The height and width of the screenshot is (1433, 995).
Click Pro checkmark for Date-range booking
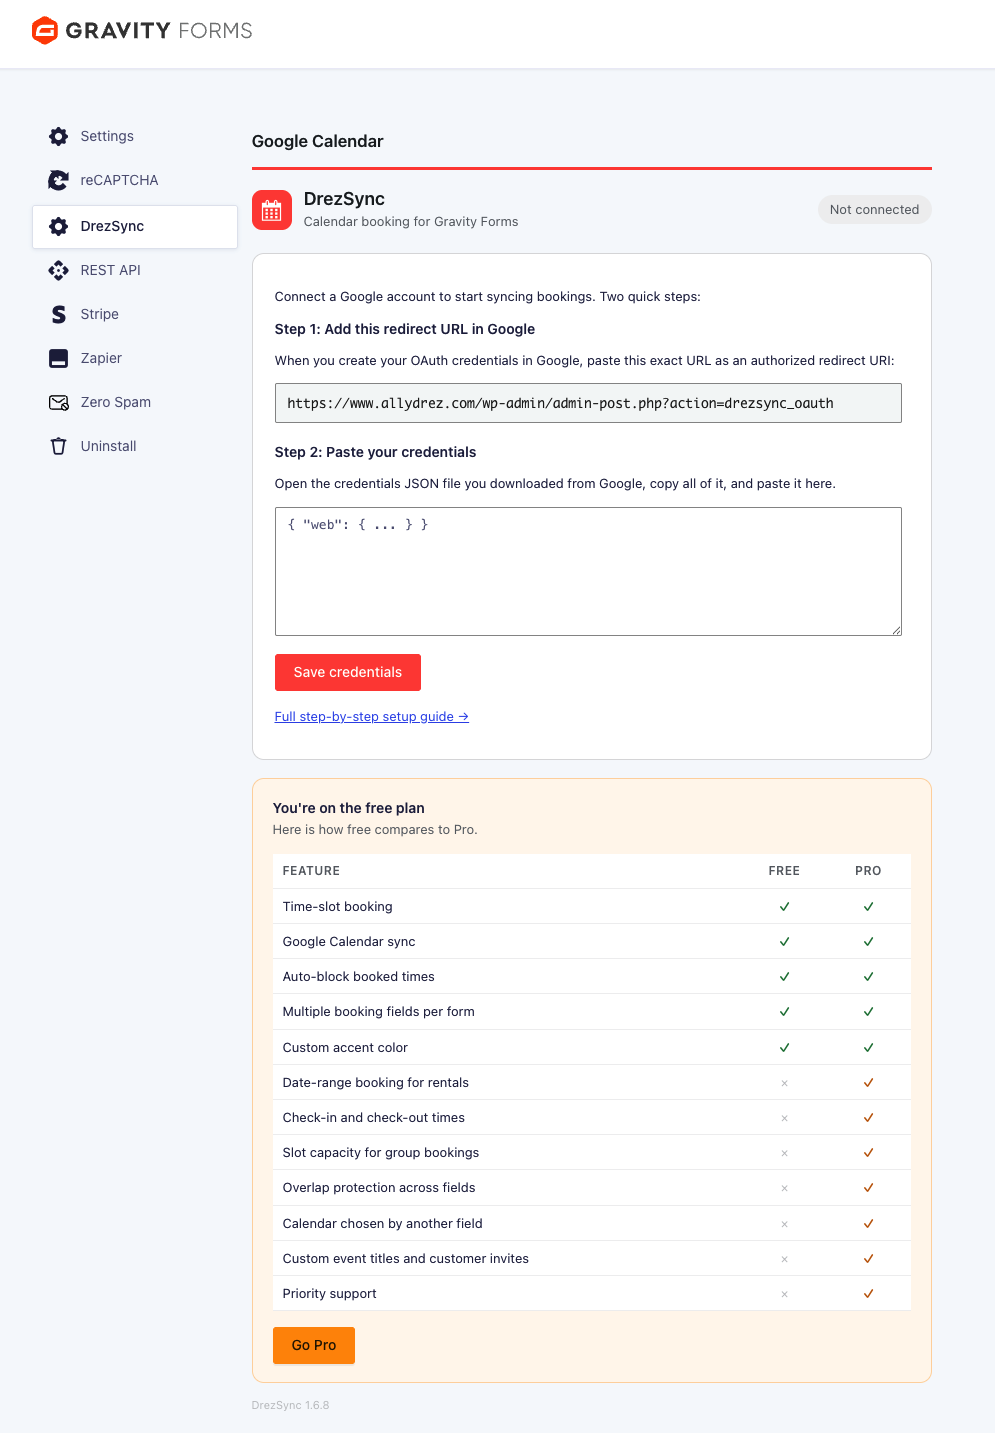point(868,1082)
